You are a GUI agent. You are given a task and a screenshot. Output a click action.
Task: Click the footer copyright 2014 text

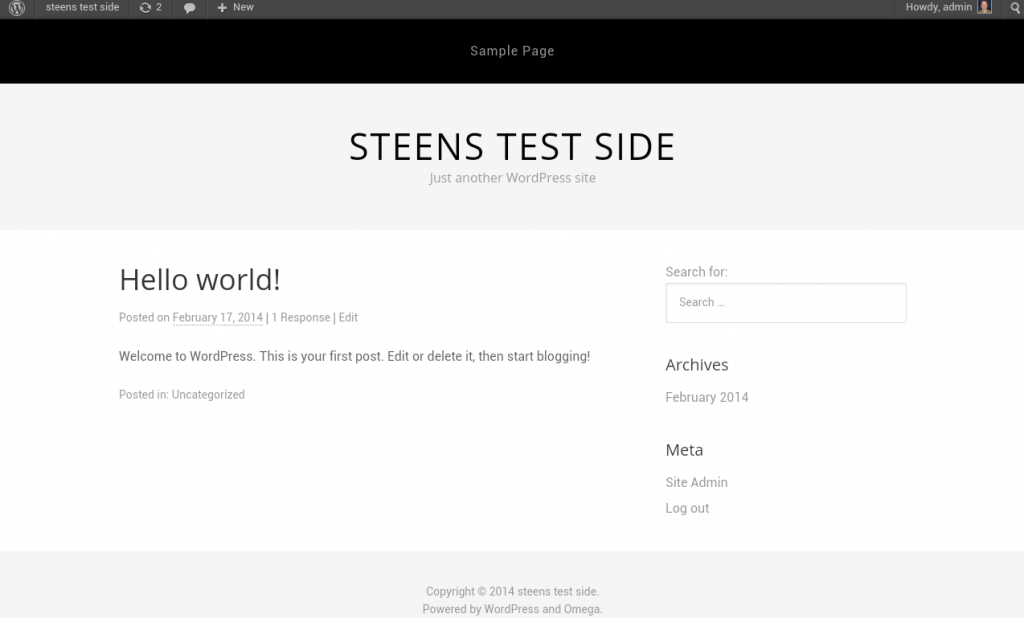(x=512, y=591)
